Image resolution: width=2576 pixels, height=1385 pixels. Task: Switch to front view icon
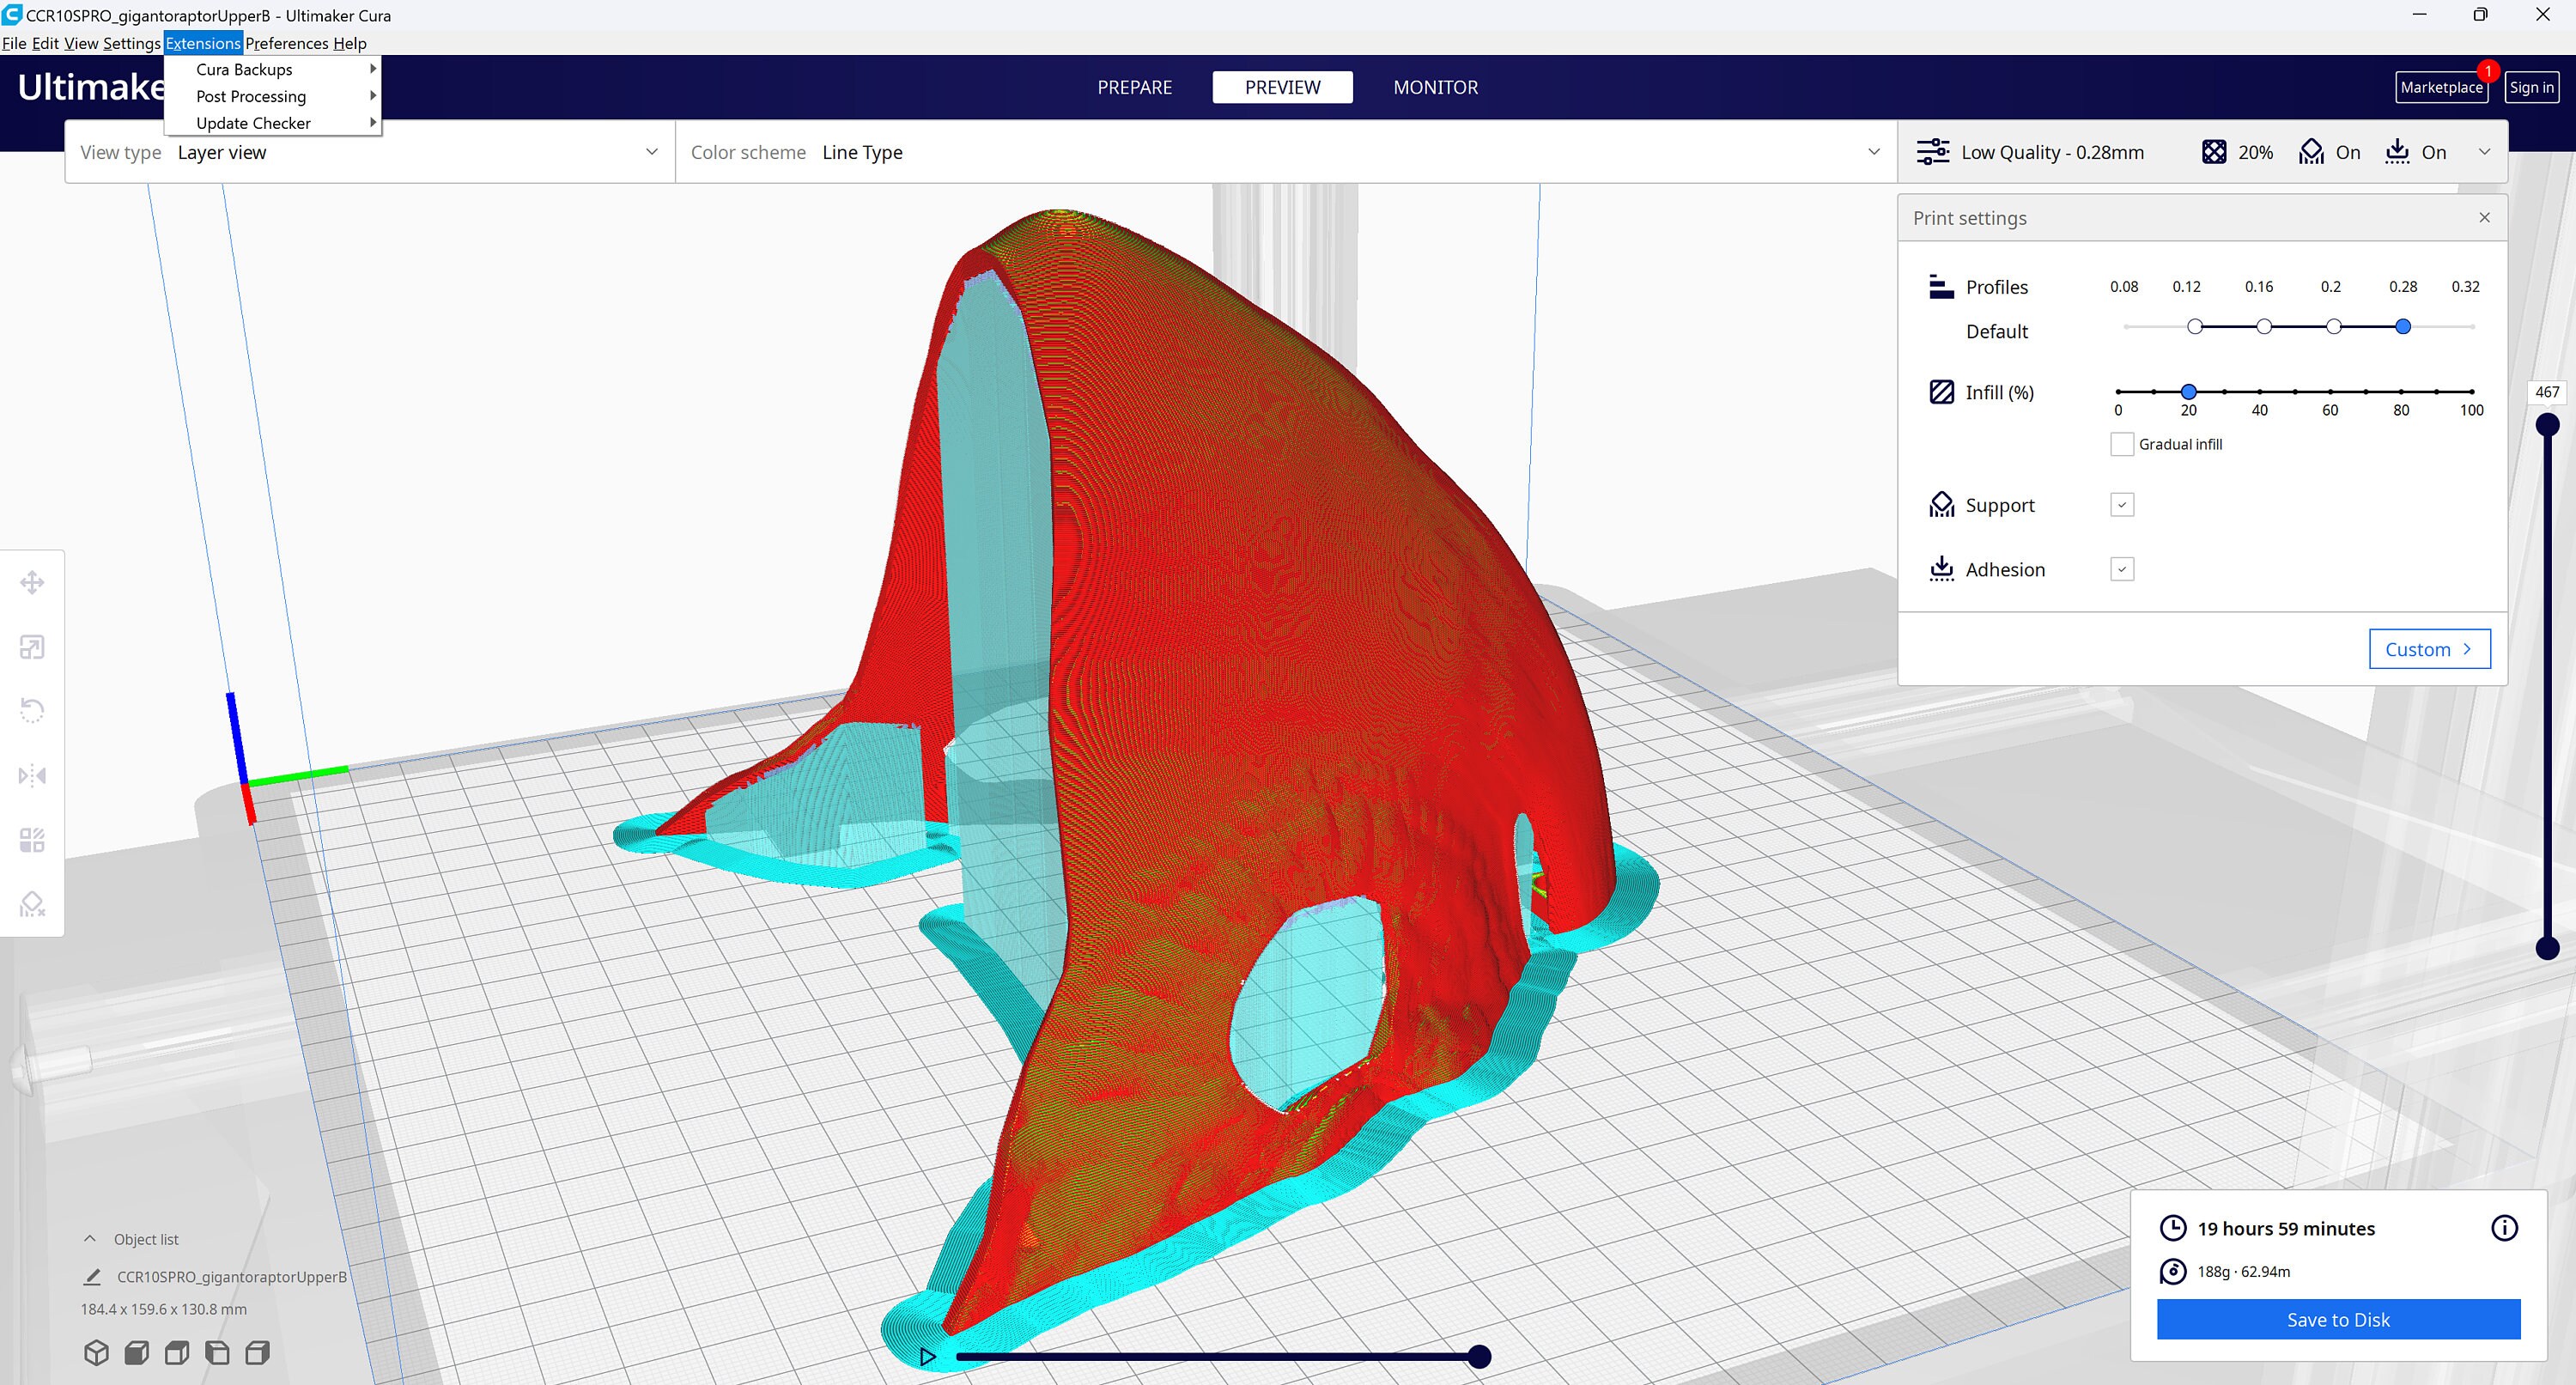[x=137, y=1353]
